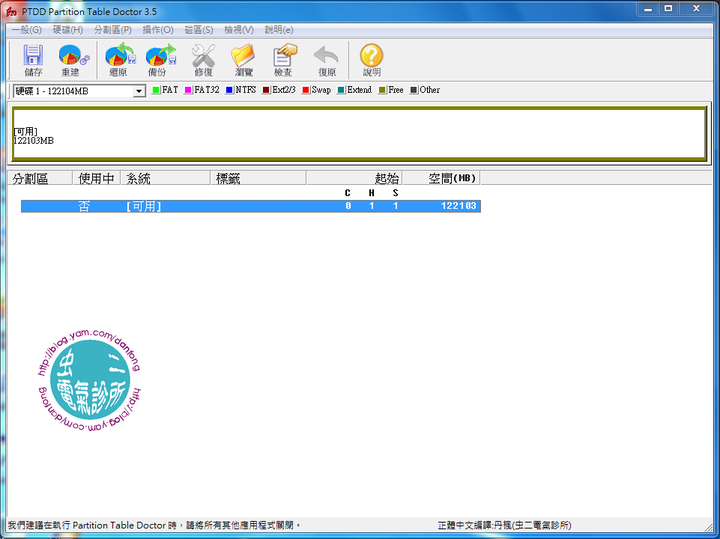Select the [可用] 122103MB disk map block
720x539 pixels.
(x=359, y=134)
